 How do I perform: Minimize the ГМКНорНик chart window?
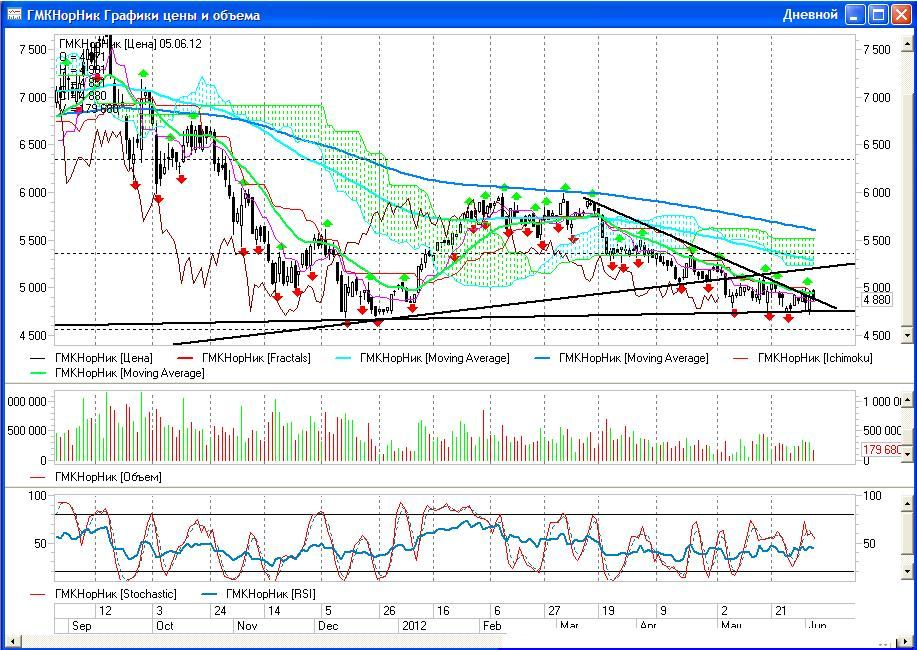pos(854,15)
